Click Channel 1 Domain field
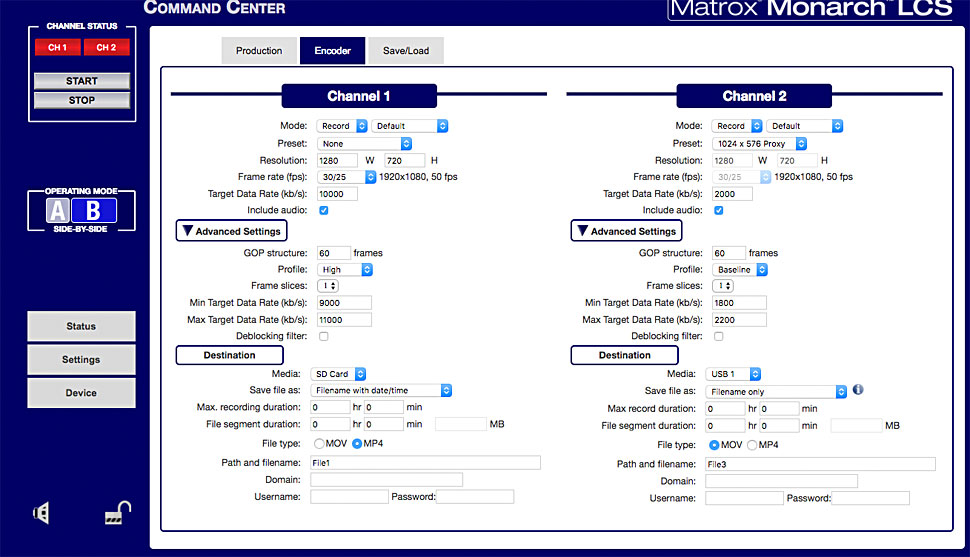The image size is (970, 557). click(387, 480)
